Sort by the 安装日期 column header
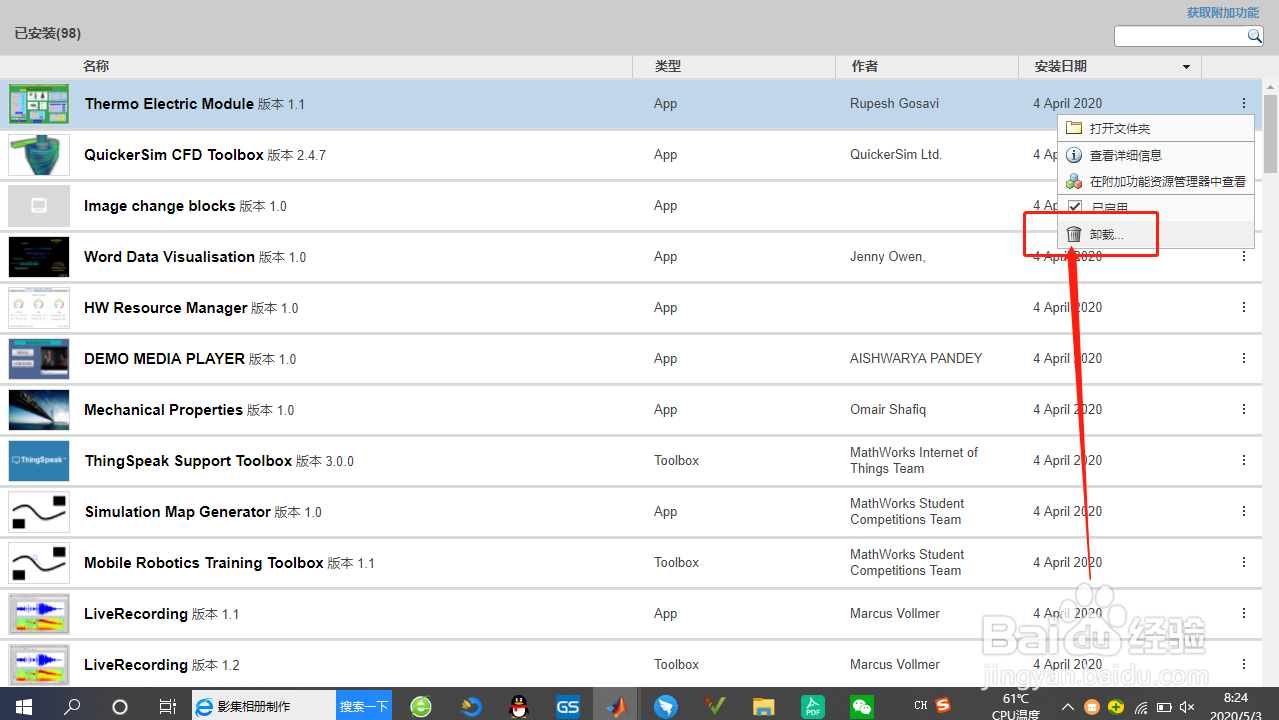Image resolution: width=1279 pixels, height=720 pixels. point(1061,66)
